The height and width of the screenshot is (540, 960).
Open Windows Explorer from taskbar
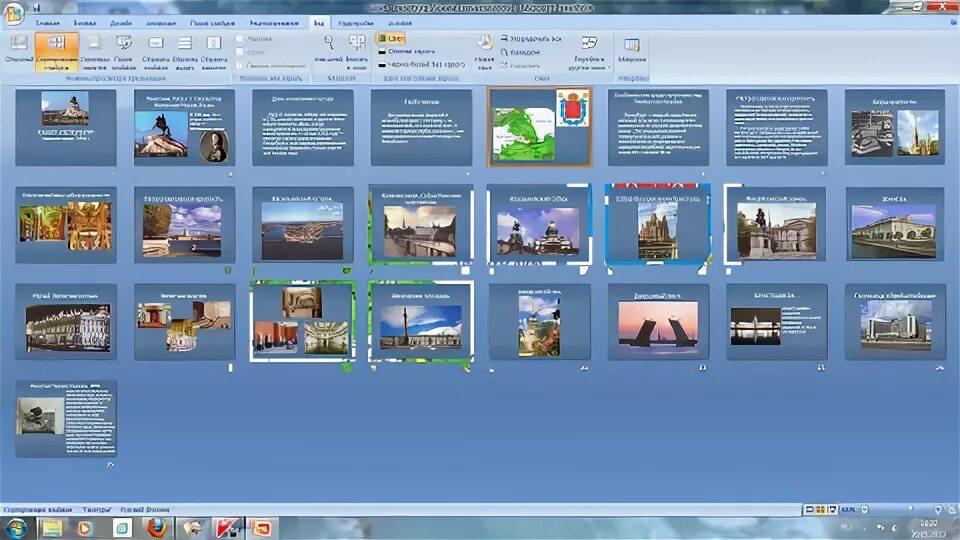point(52,528)
